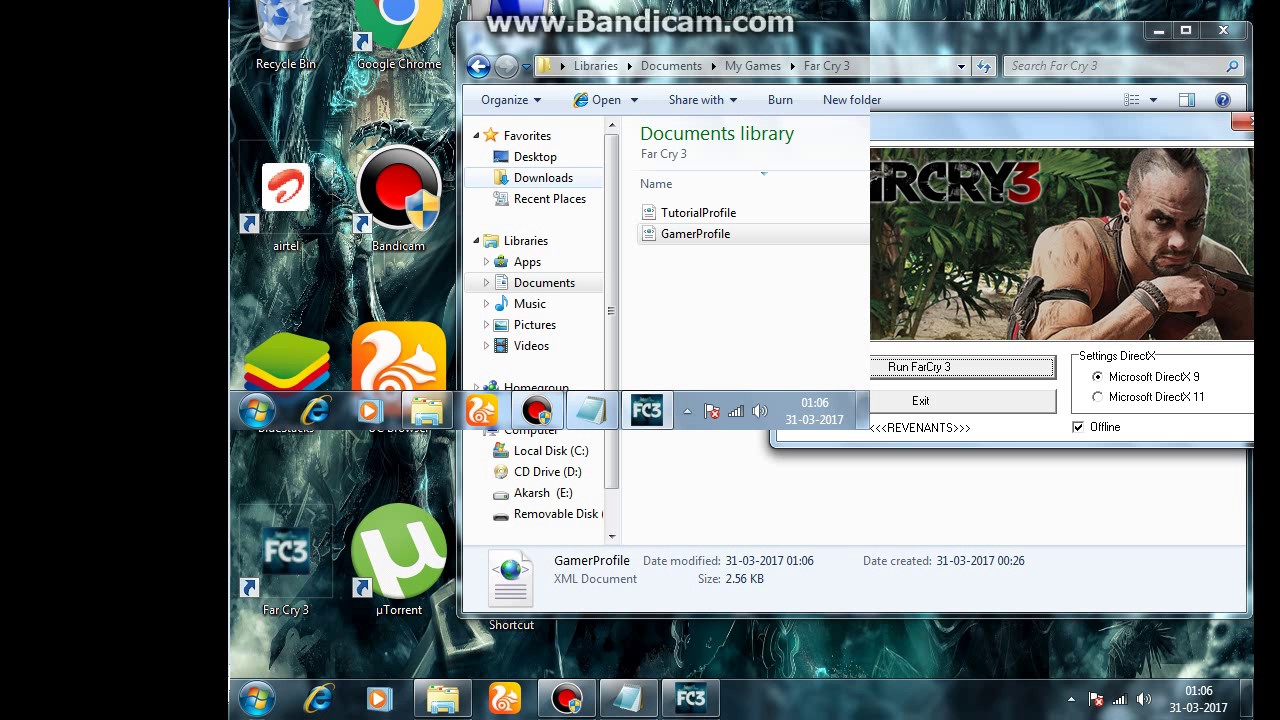Open Recent Places in navigation pane
This screenshot has height=720, width=1280.
pos(549,199)
